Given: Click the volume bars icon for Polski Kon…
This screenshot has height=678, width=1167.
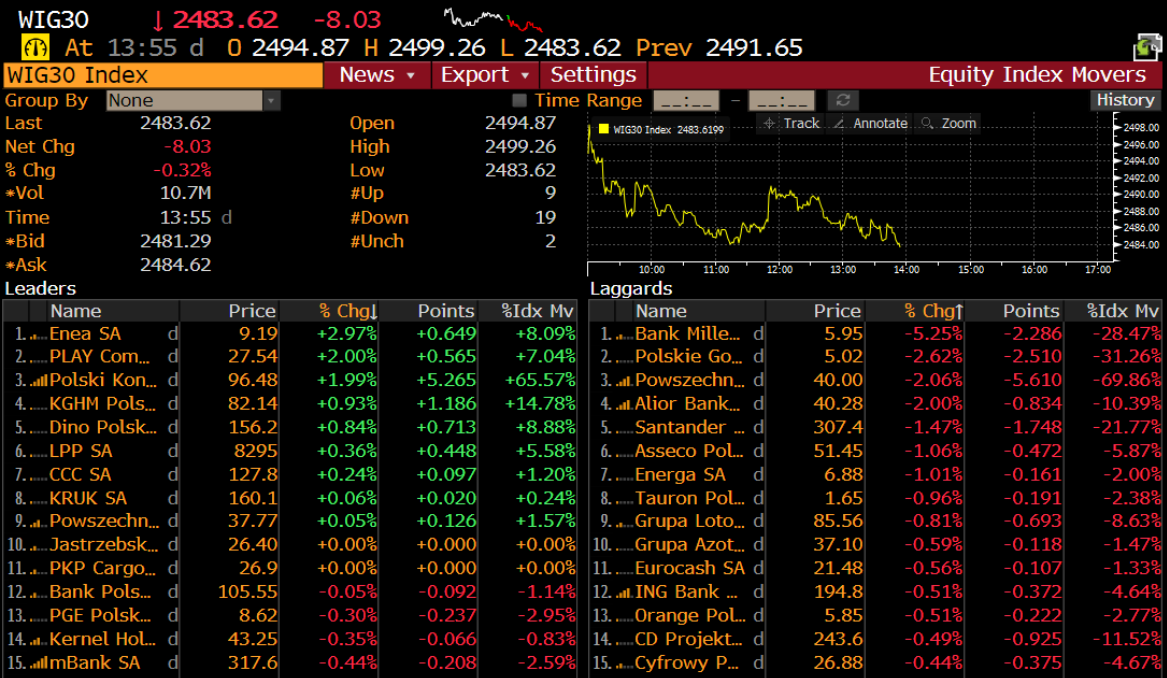Looking at the screenshot, I should coord(38,381).
